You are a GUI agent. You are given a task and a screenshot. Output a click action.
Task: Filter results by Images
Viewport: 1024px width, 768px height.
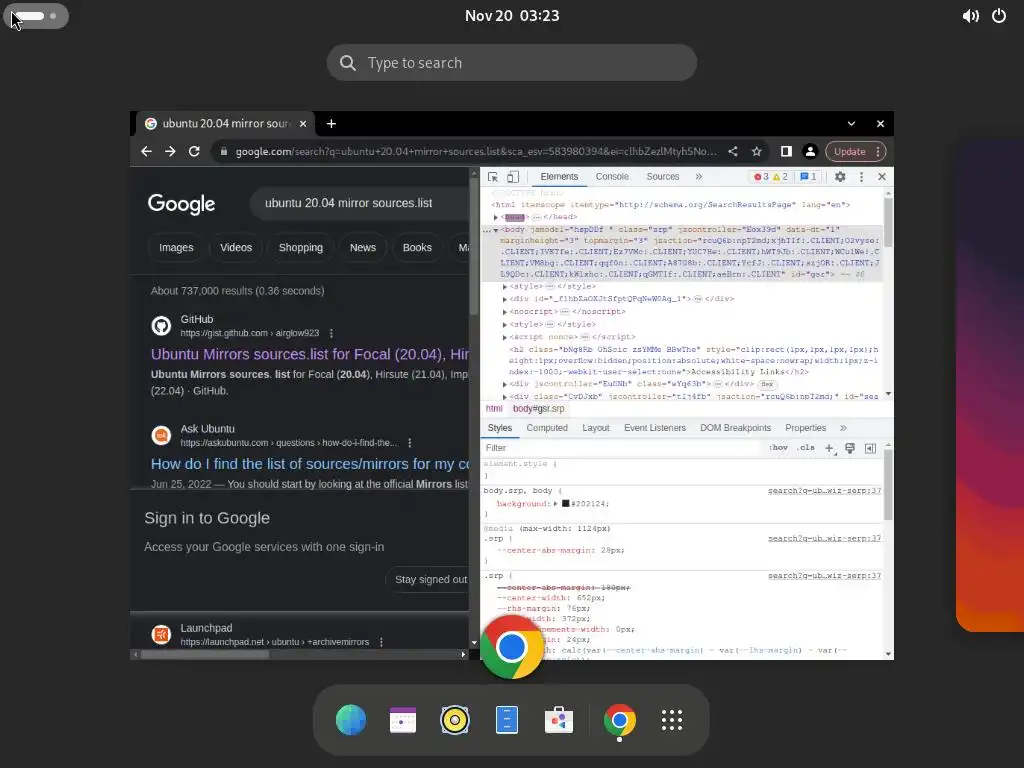coord(176,248)
